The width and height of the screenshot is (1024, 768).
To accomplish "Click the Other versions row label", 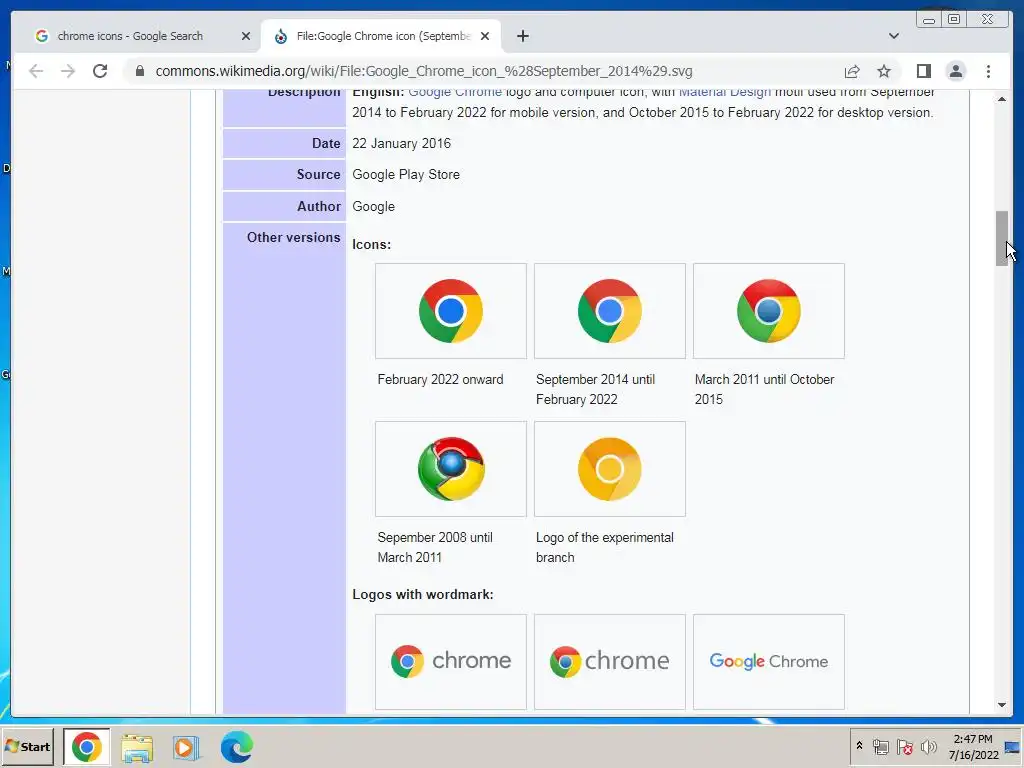I will (x=293, y=238).
